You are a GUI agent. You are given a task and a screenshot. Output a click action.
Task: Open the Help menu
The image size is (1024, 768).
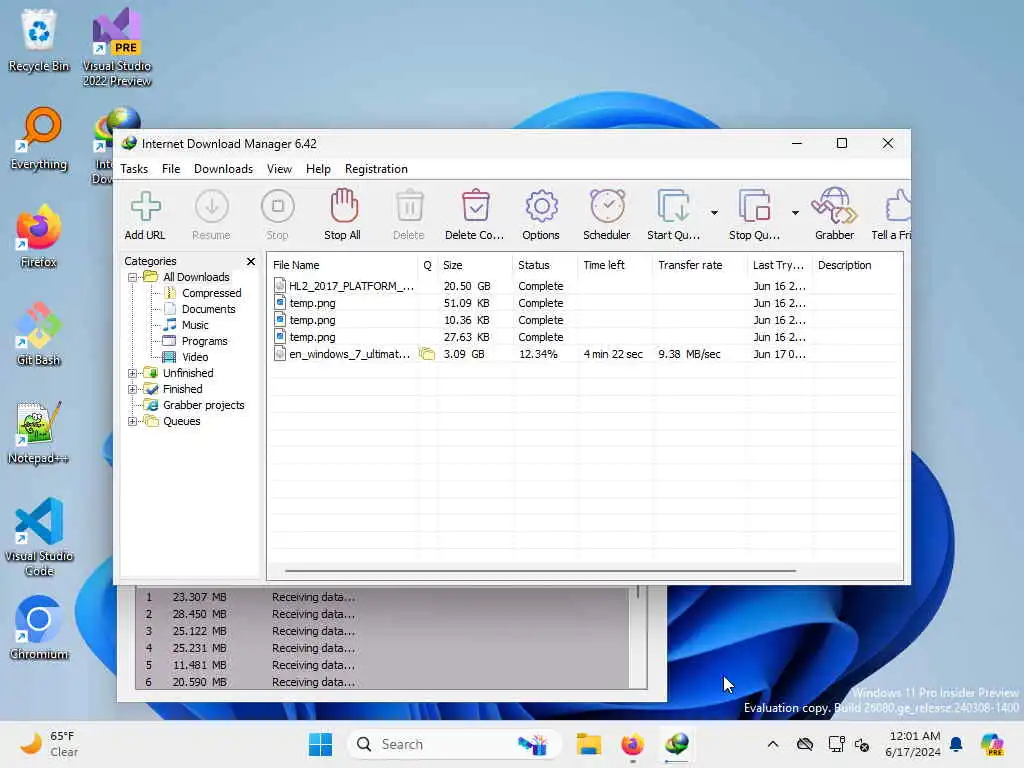318,168
